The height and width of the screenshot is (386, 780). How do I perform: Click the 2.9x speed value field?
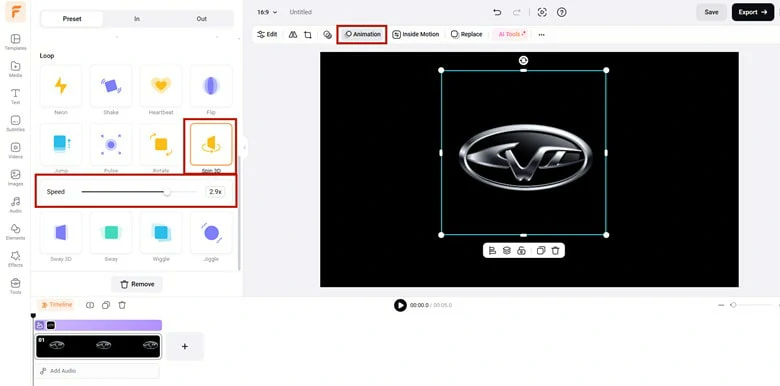(x=215, y=192)
